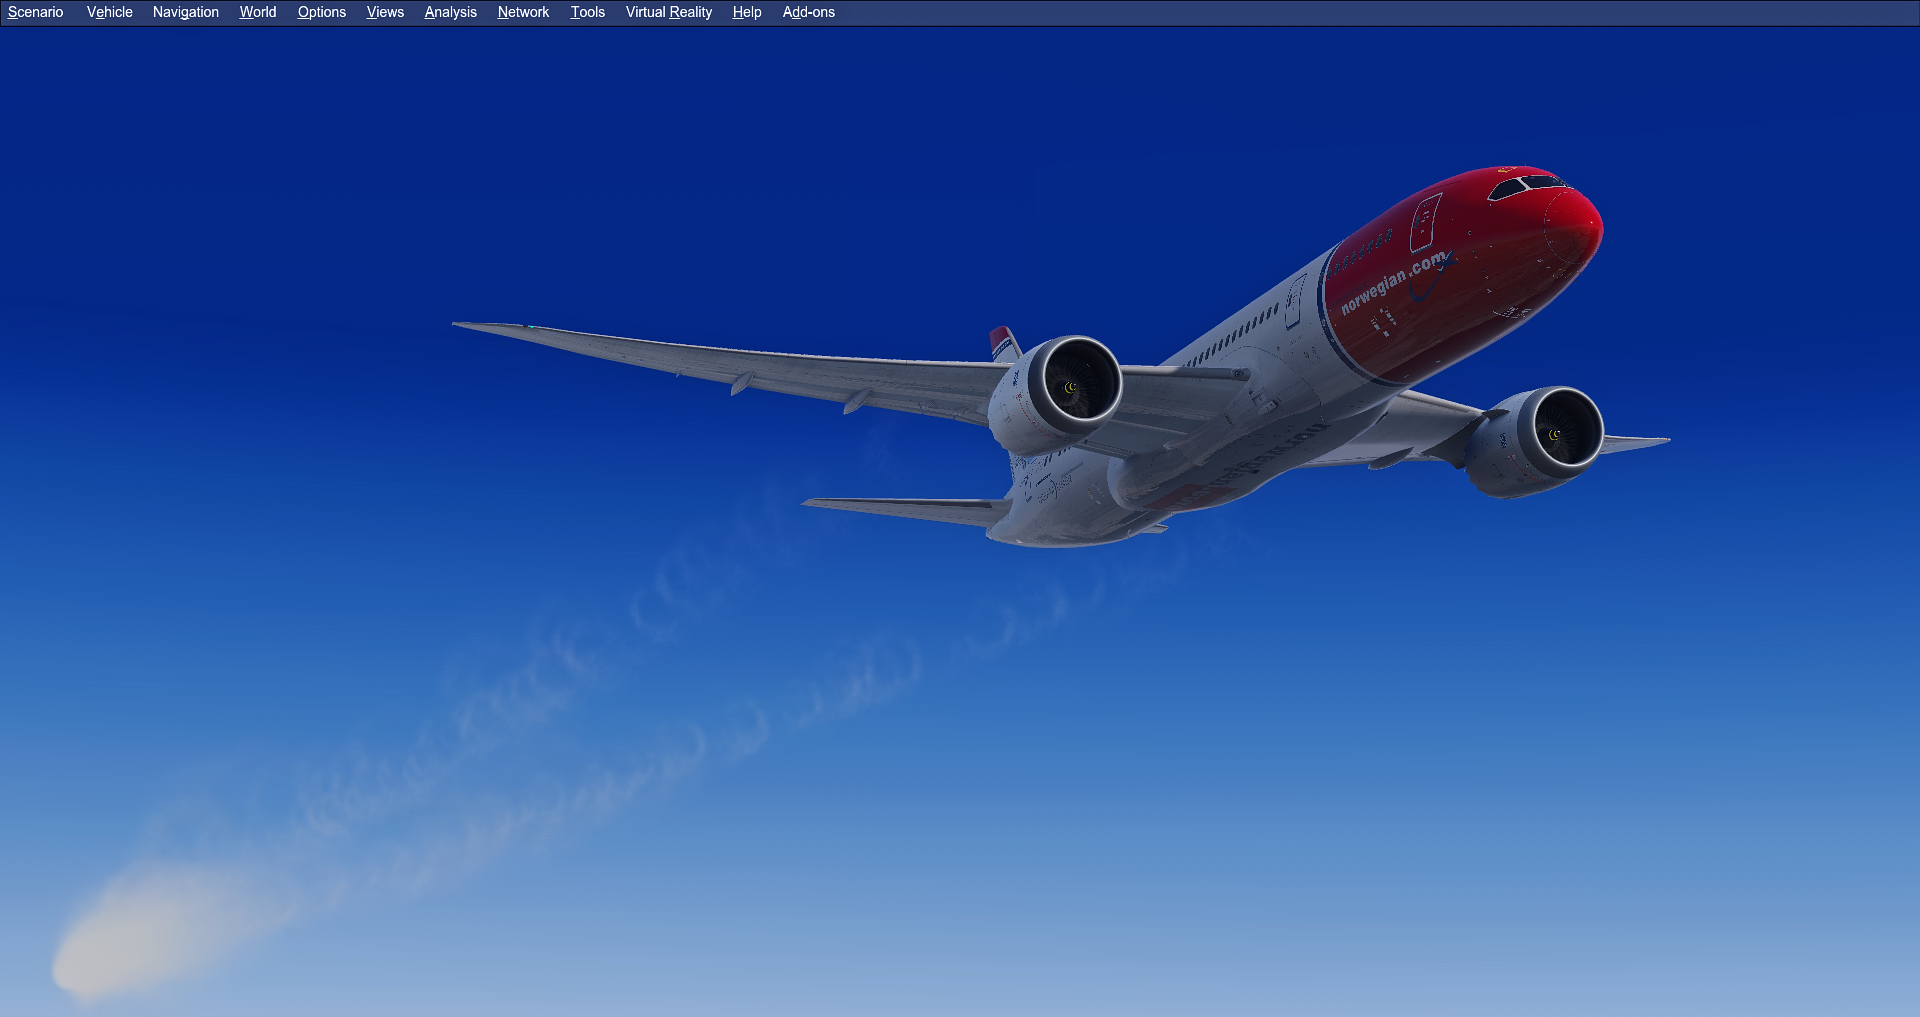Viewport: 1920px width, 1017px height.
Task: Click the engine nearest the aircraft's tail
Action: point(1060,390)
